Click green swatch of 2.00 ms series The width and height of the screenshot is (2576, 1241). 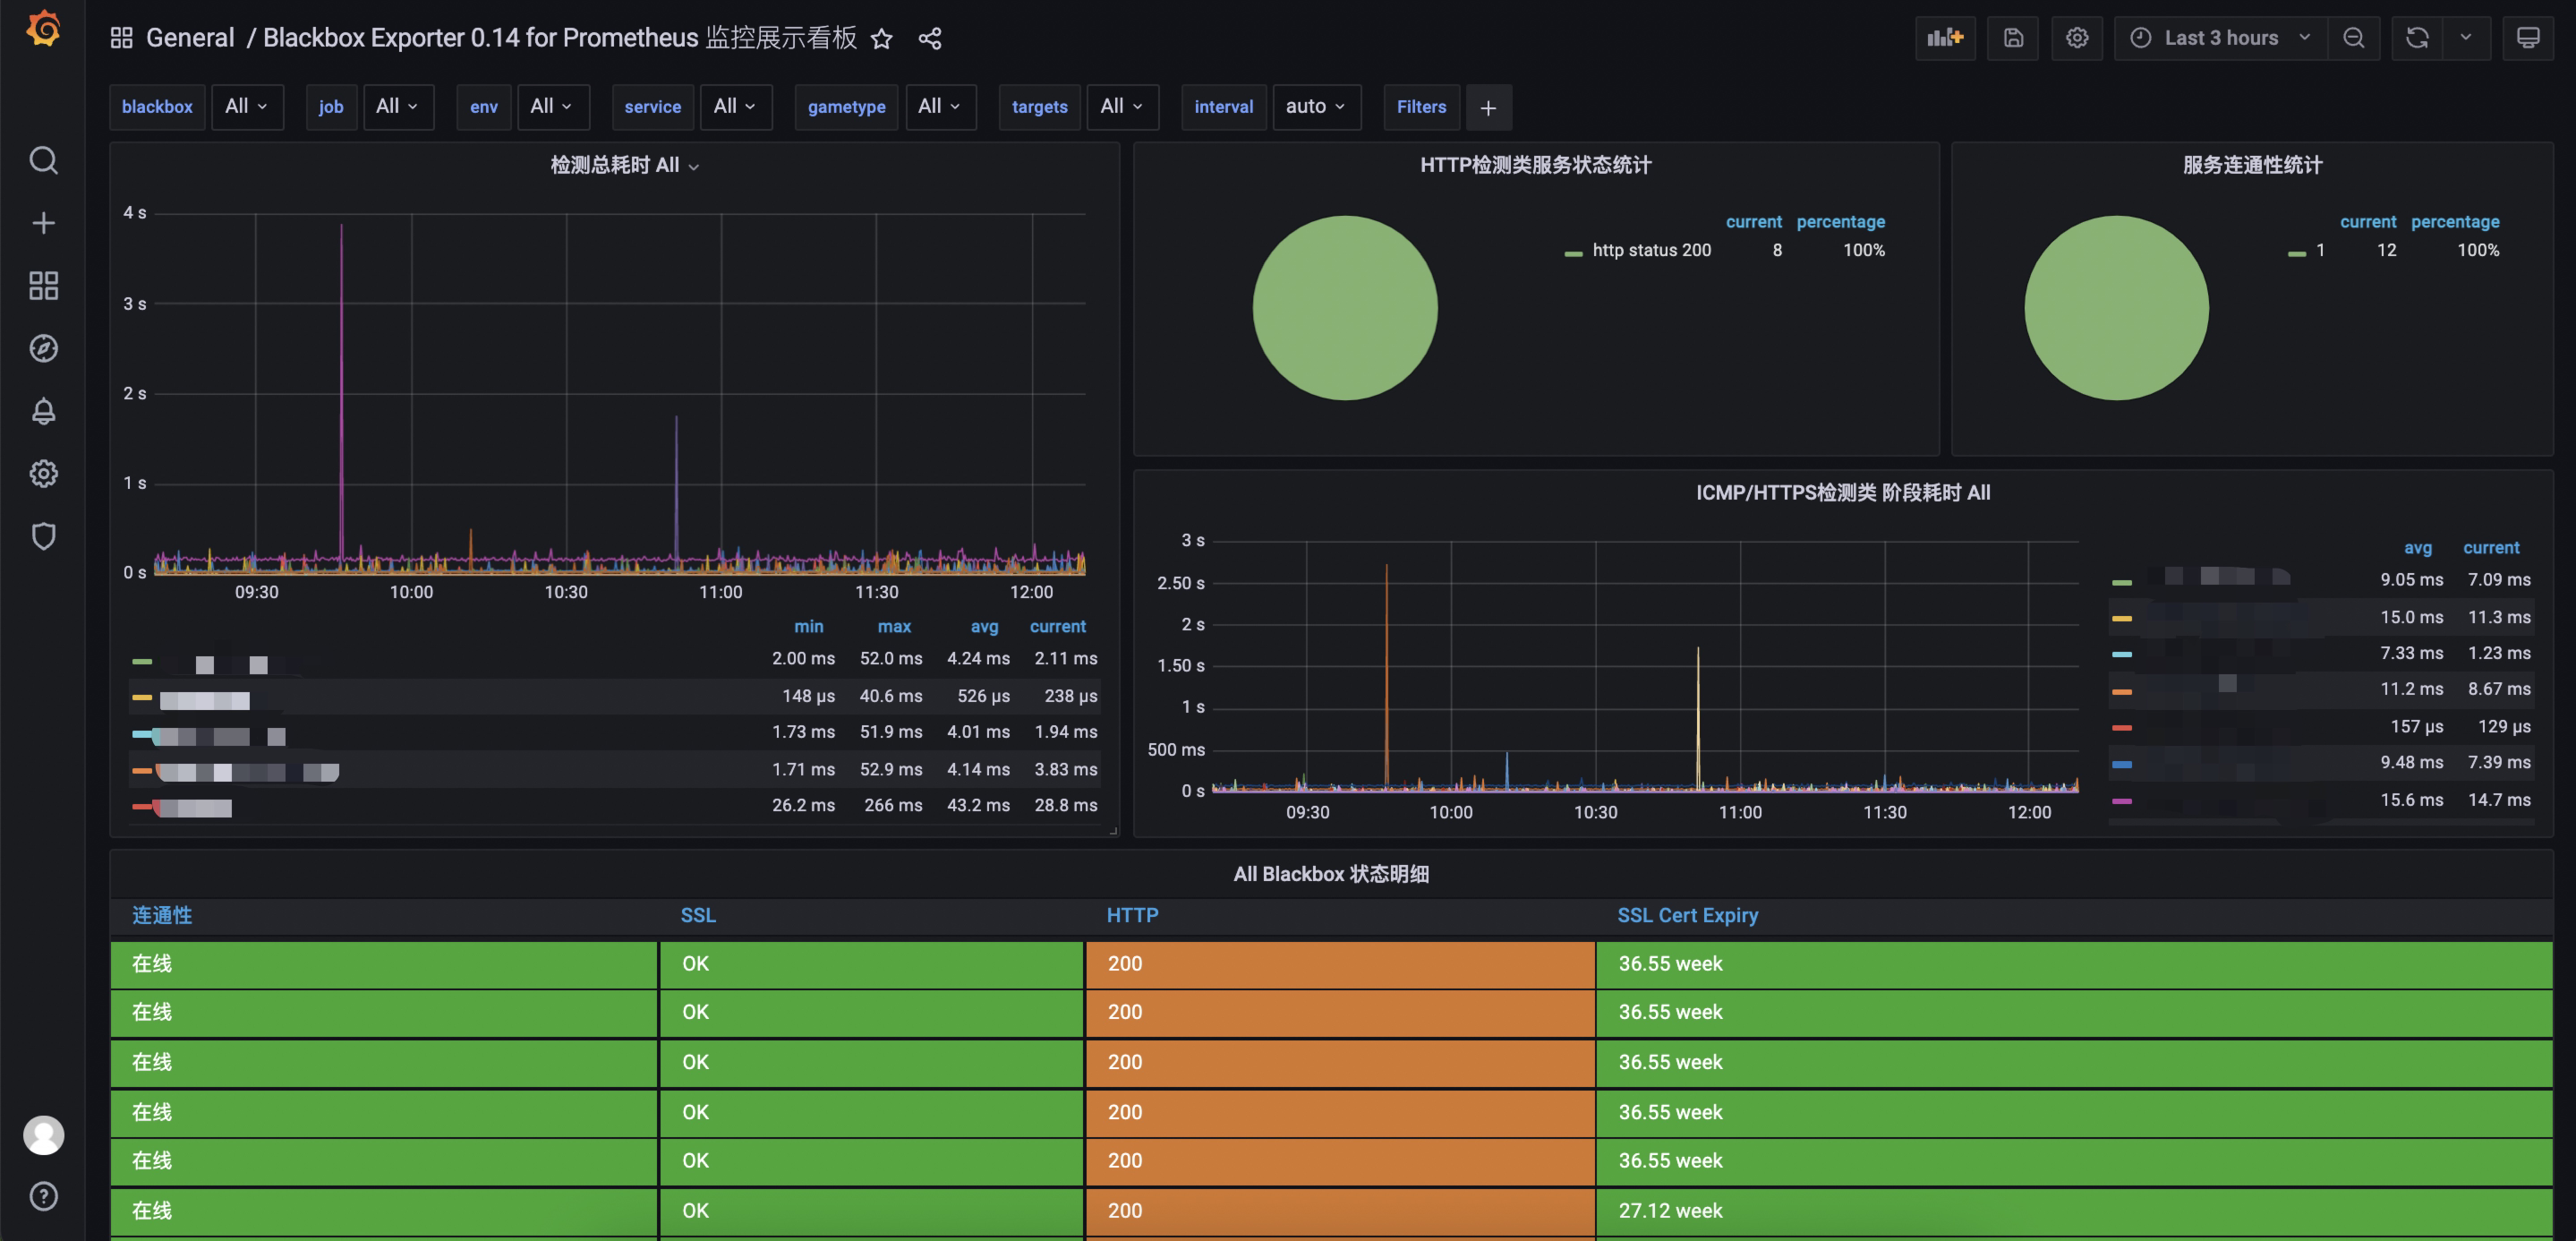(x=142, y=662)
